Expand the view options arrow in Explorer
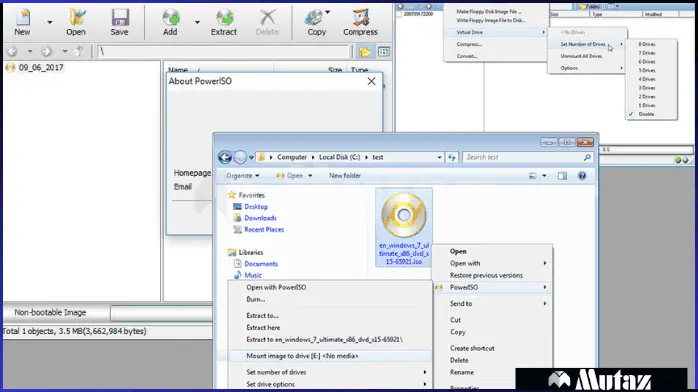The height and width of the screenshot is (392, 698). 544,176
